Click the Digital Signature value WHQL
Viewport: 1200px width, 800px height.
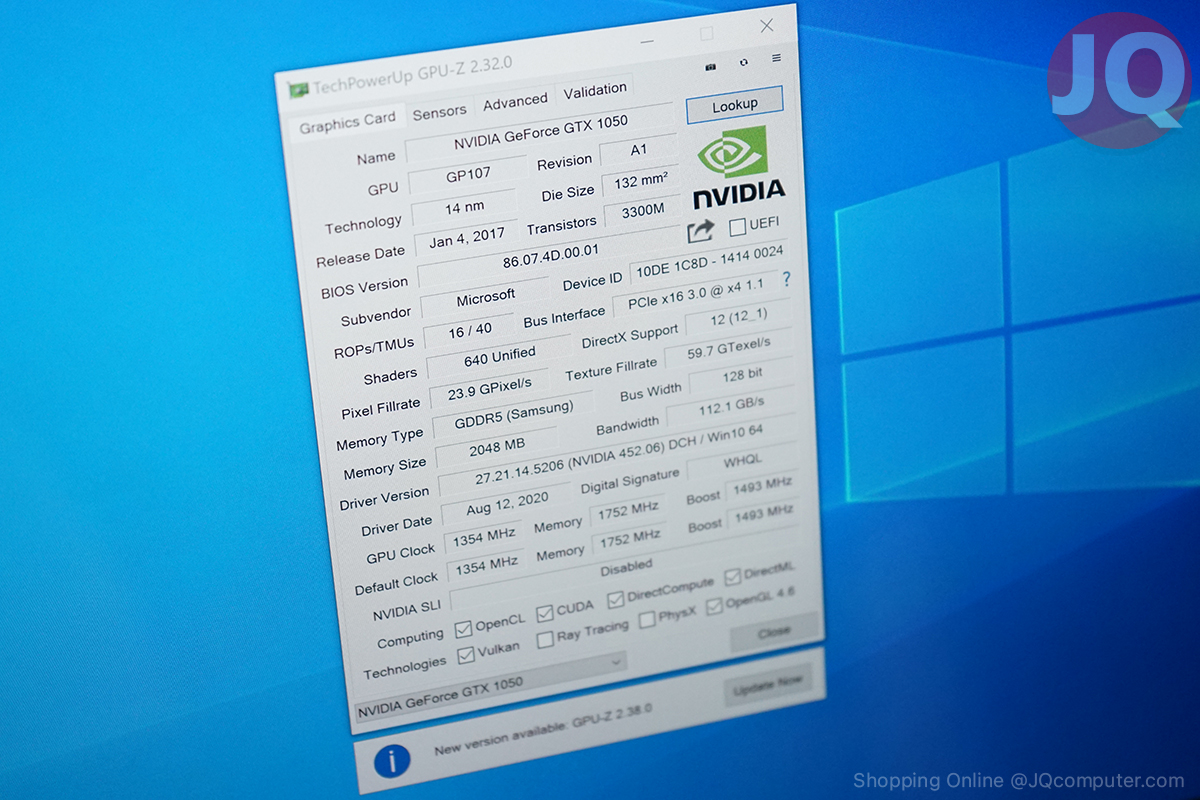point(742,462)
